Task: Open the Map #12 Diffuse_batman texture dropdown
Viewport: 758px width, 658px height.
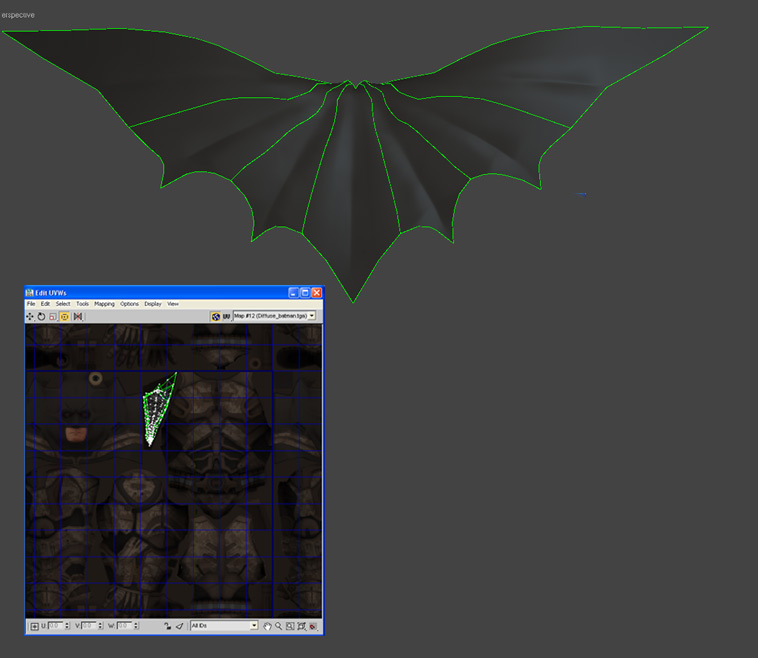Action: [275, 316]
